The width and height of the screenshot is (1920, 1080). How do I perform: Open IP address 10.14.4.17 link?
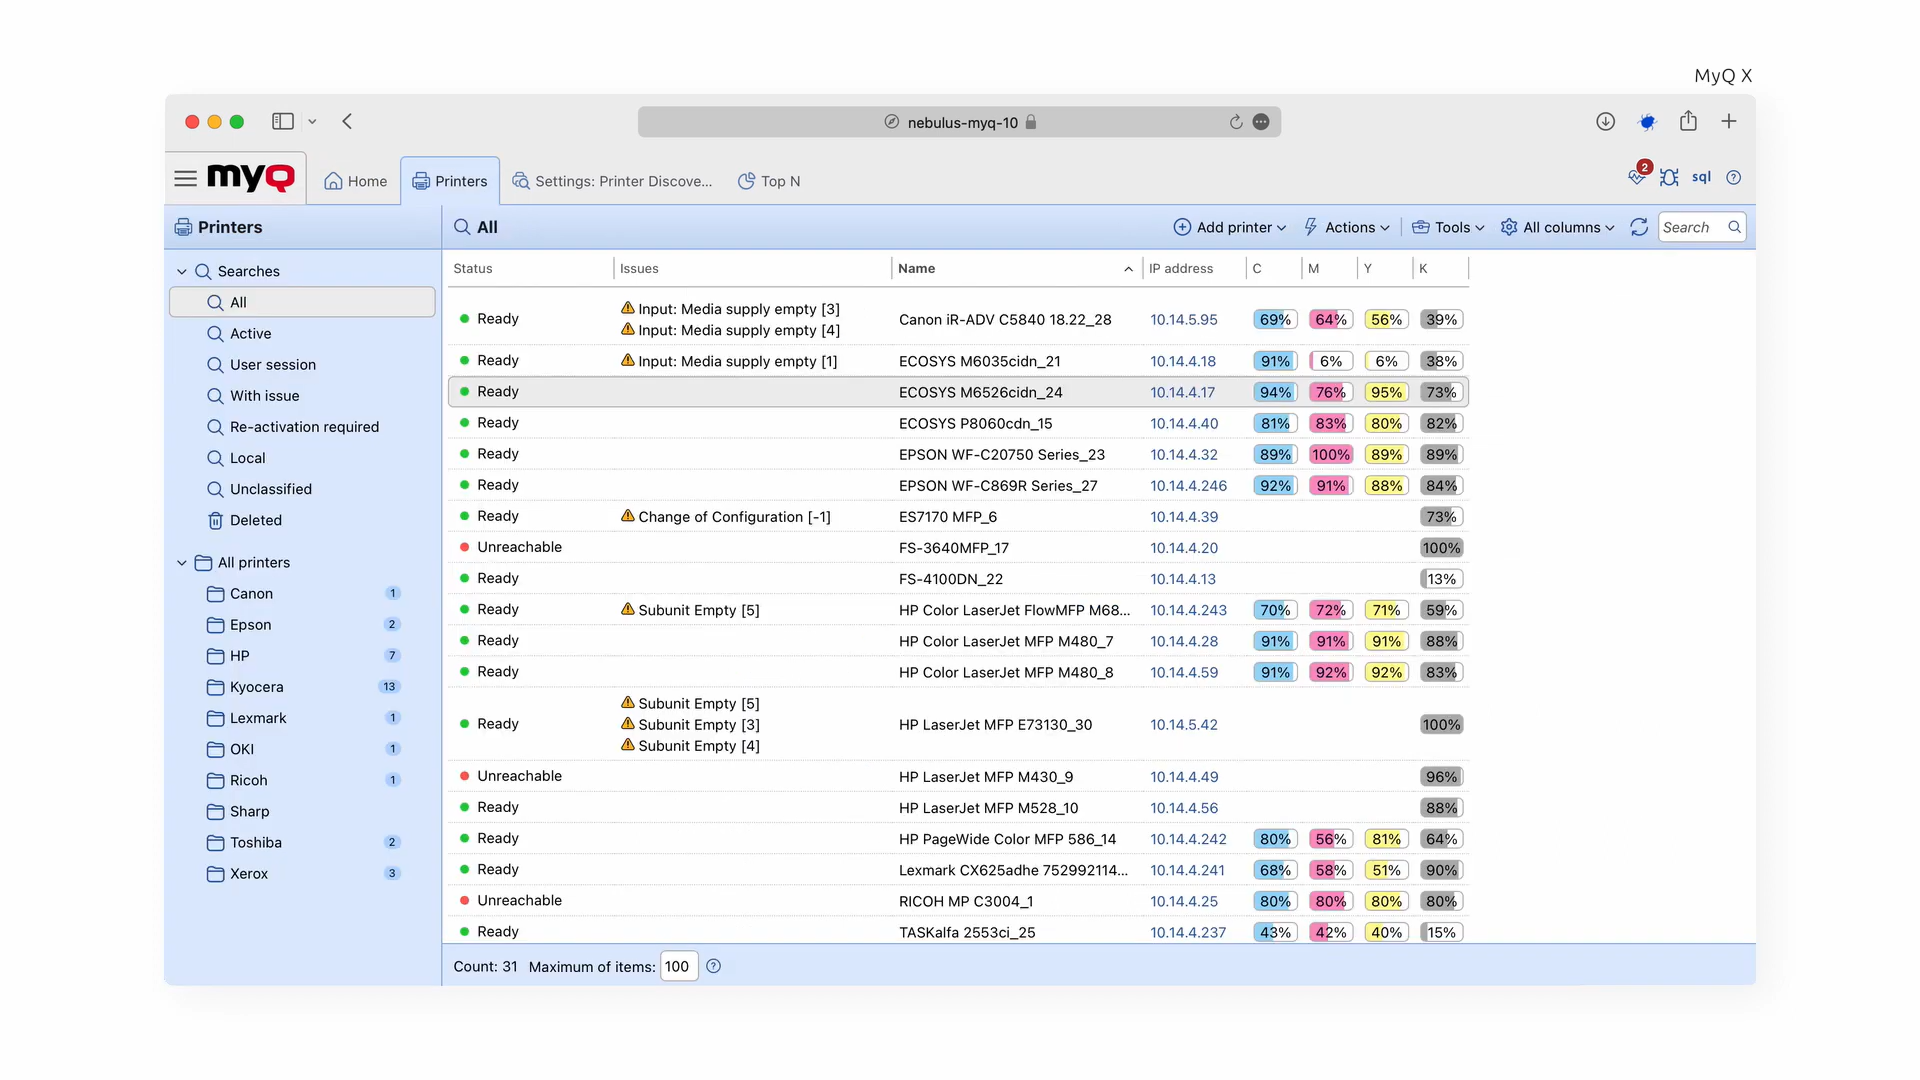tap(1183, 392)
